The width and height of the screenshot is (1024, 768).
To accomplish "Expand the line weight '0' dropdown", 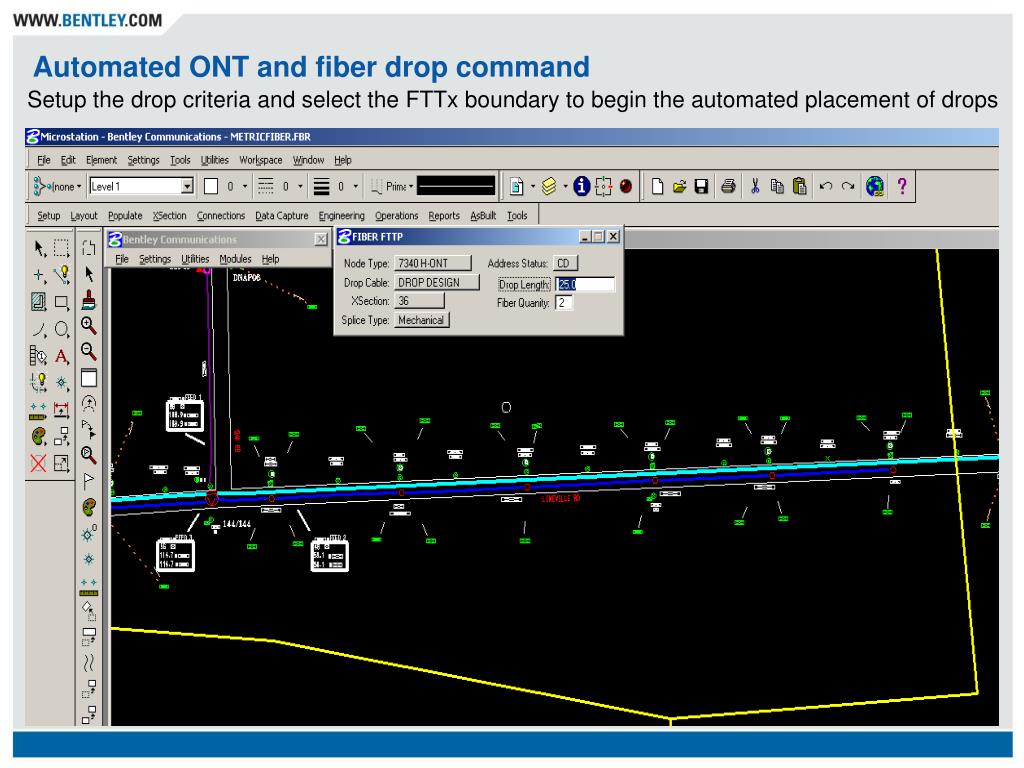I will [x=356, y=187].
